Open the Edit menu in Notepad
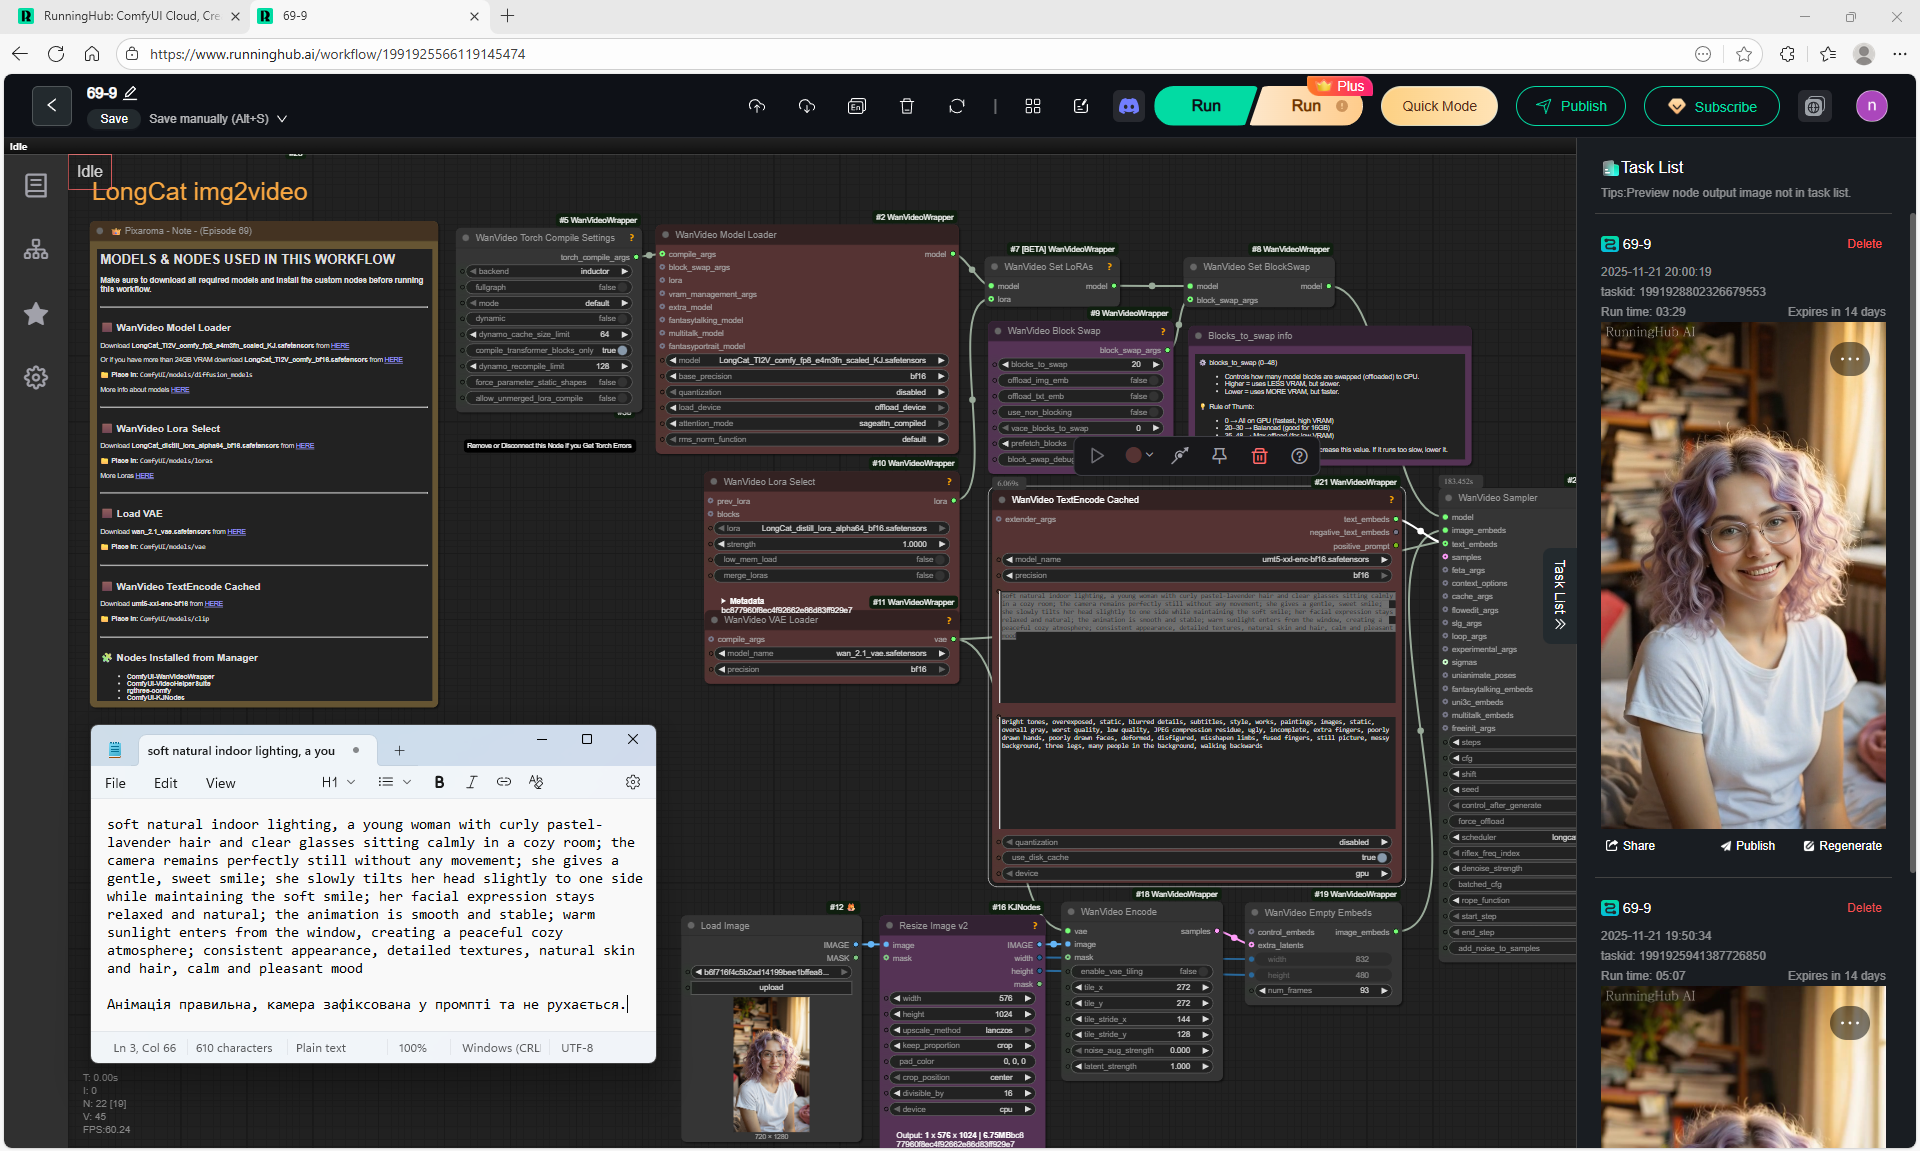The width and height of the screenshot is (1920, 1151). coord(165,784)
